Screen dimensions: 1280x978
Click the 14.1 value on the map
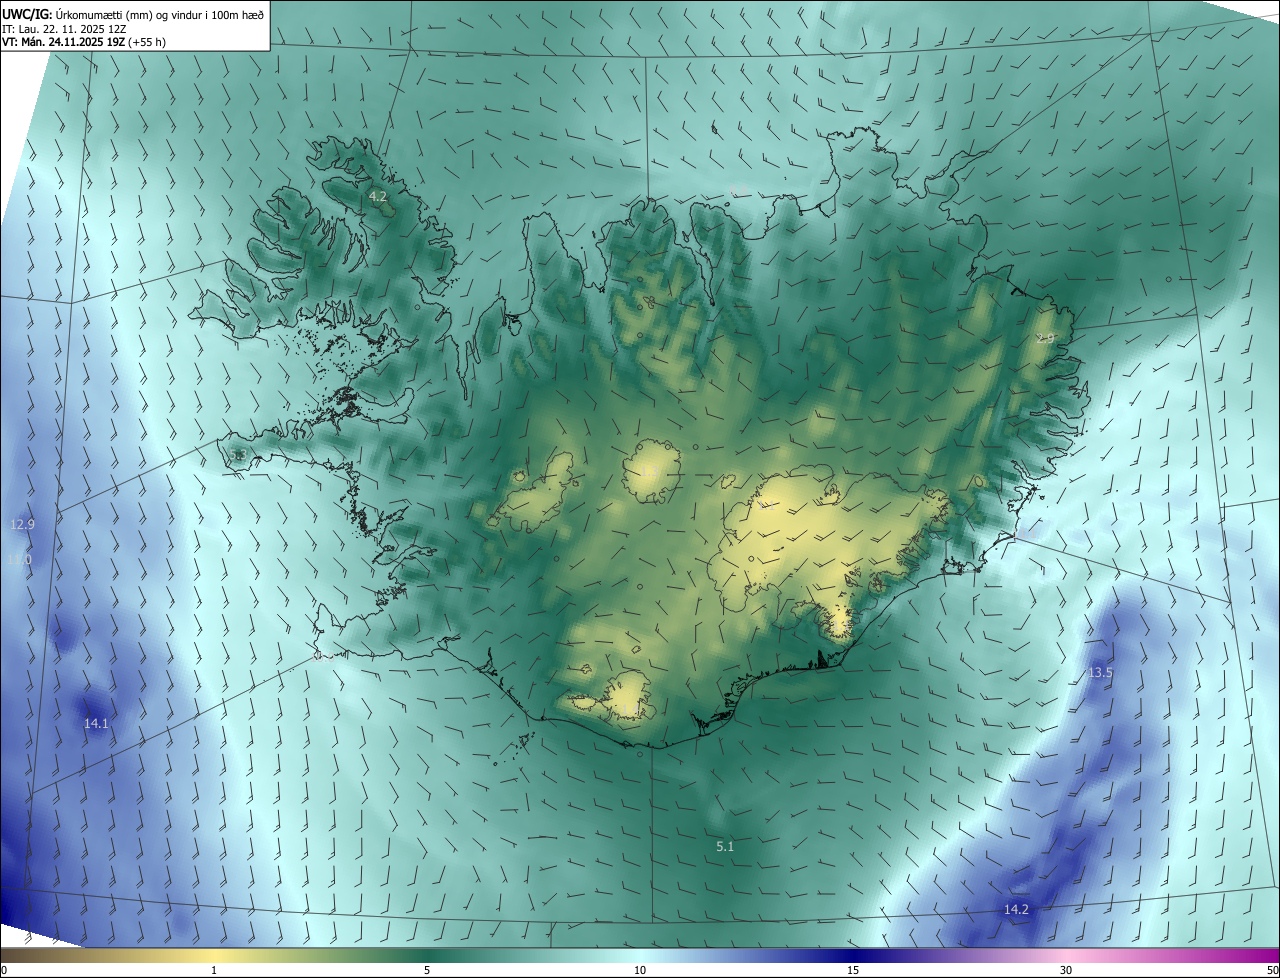[96, 723]
